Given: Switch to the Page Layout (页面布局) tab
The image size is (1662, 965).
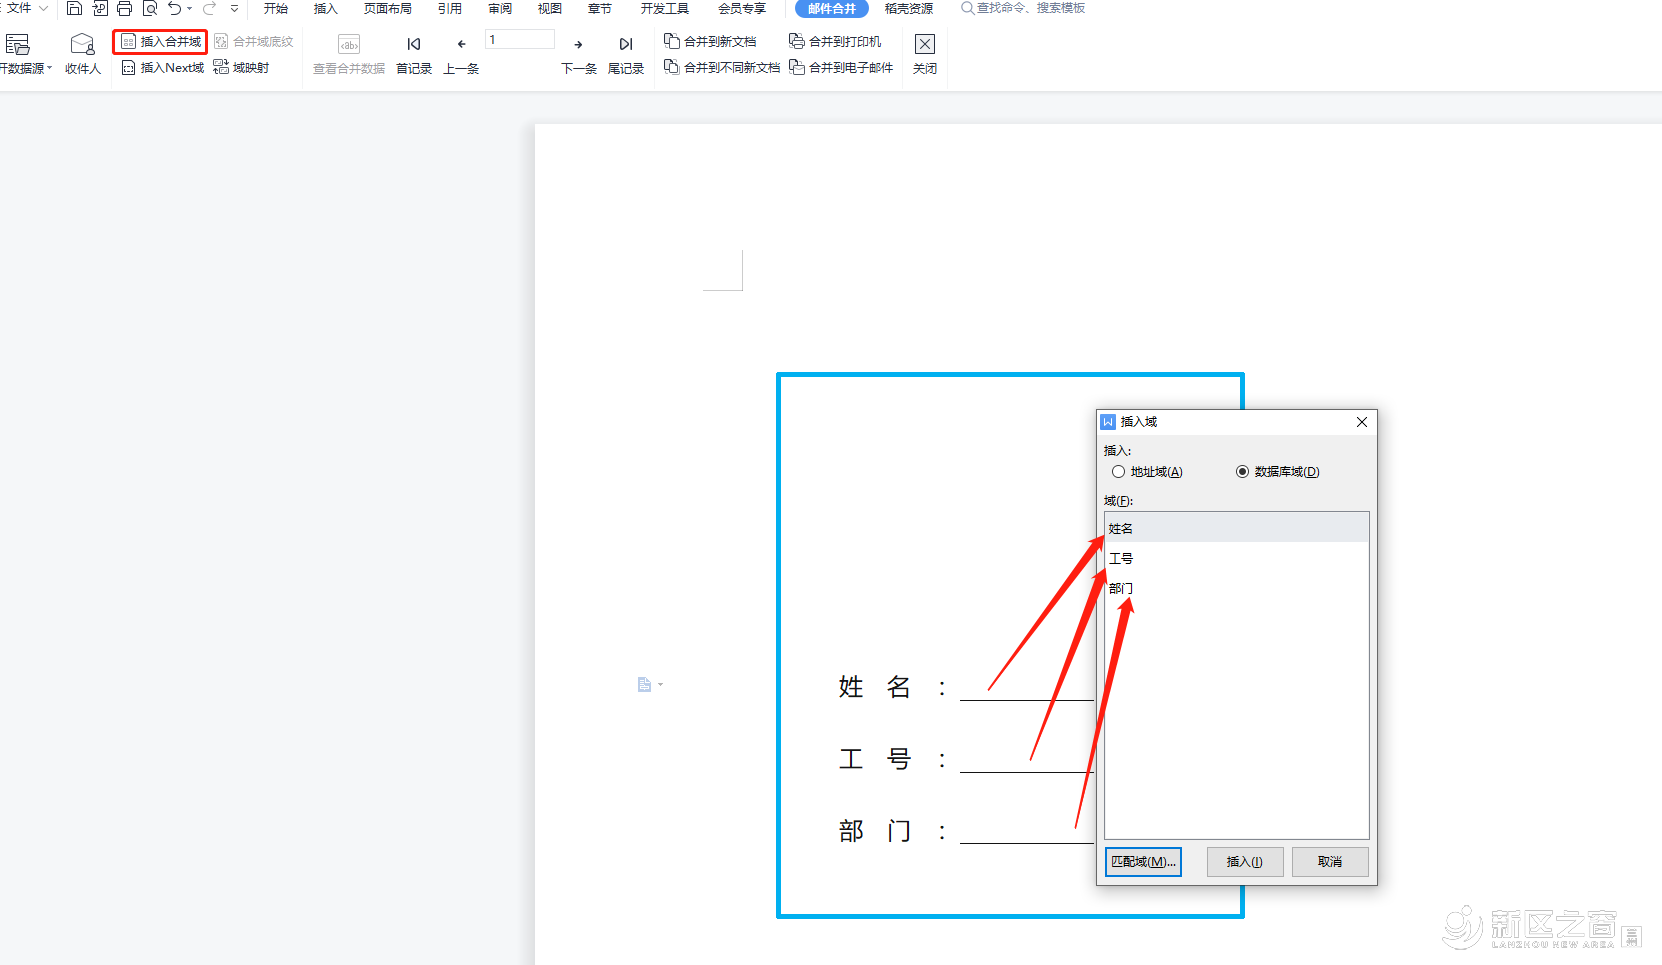Looking at the screenshot, I should pos(387,9).
